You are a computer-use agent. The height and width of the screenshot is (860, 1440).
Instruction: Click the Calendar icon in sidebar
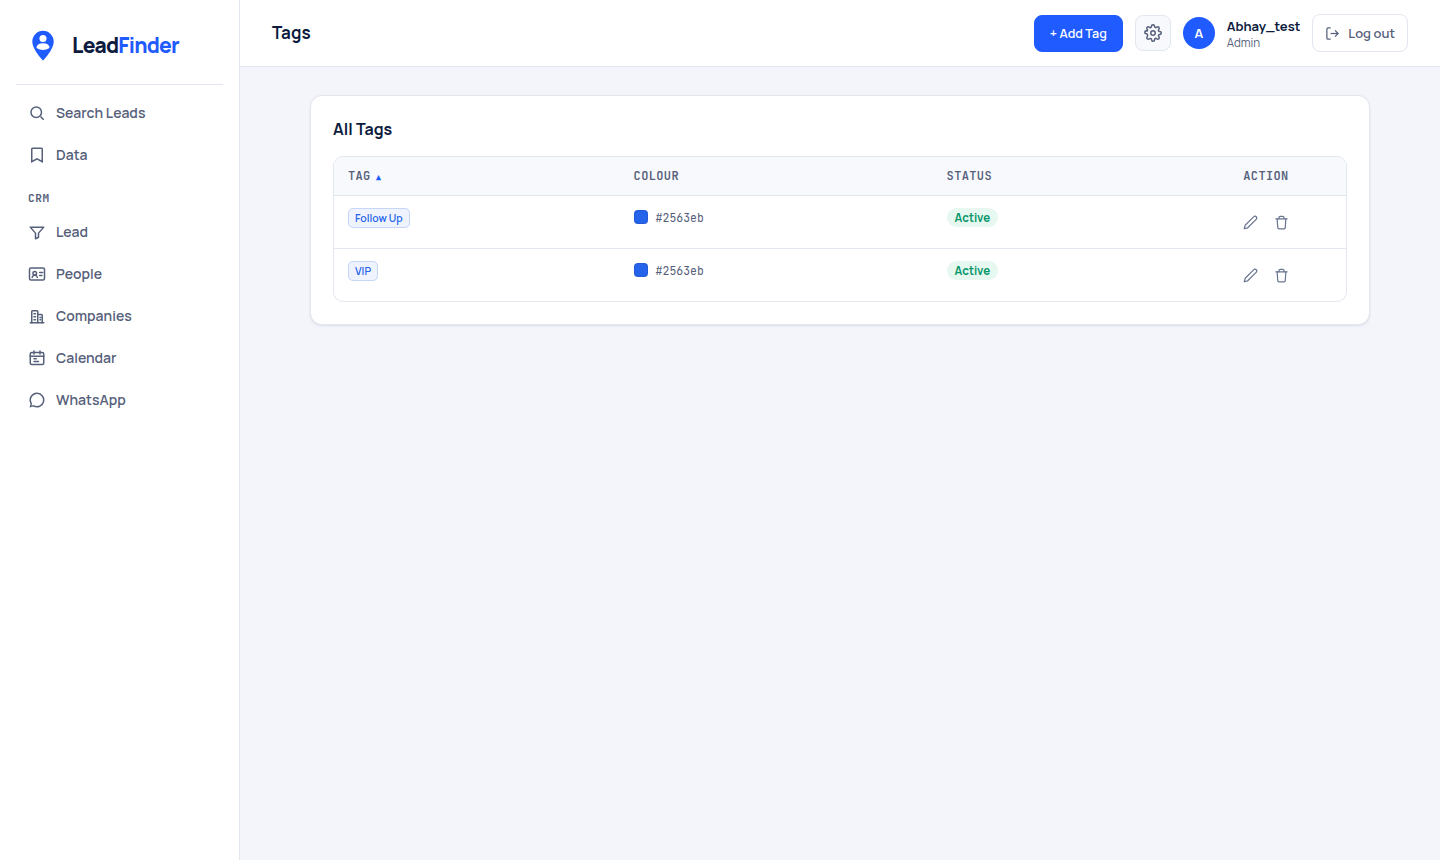[37, 358]
